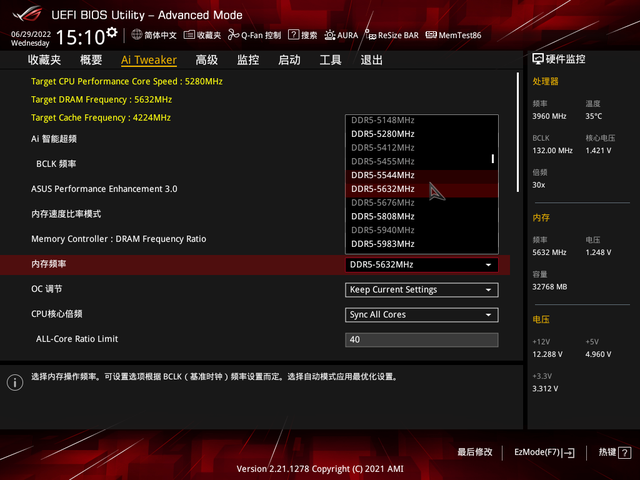Select the Ai 智能超频 setting
The width and height of the screenshot is (640, 480).
(54, 139)
